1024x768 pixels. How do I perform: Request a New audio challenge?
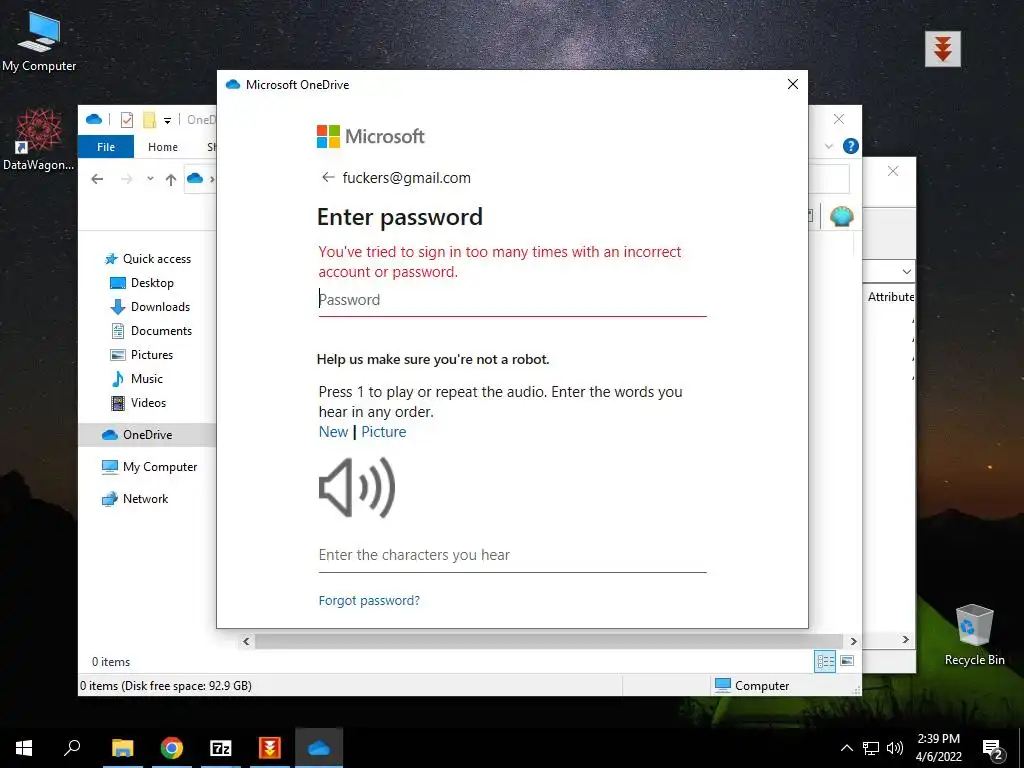333,432
